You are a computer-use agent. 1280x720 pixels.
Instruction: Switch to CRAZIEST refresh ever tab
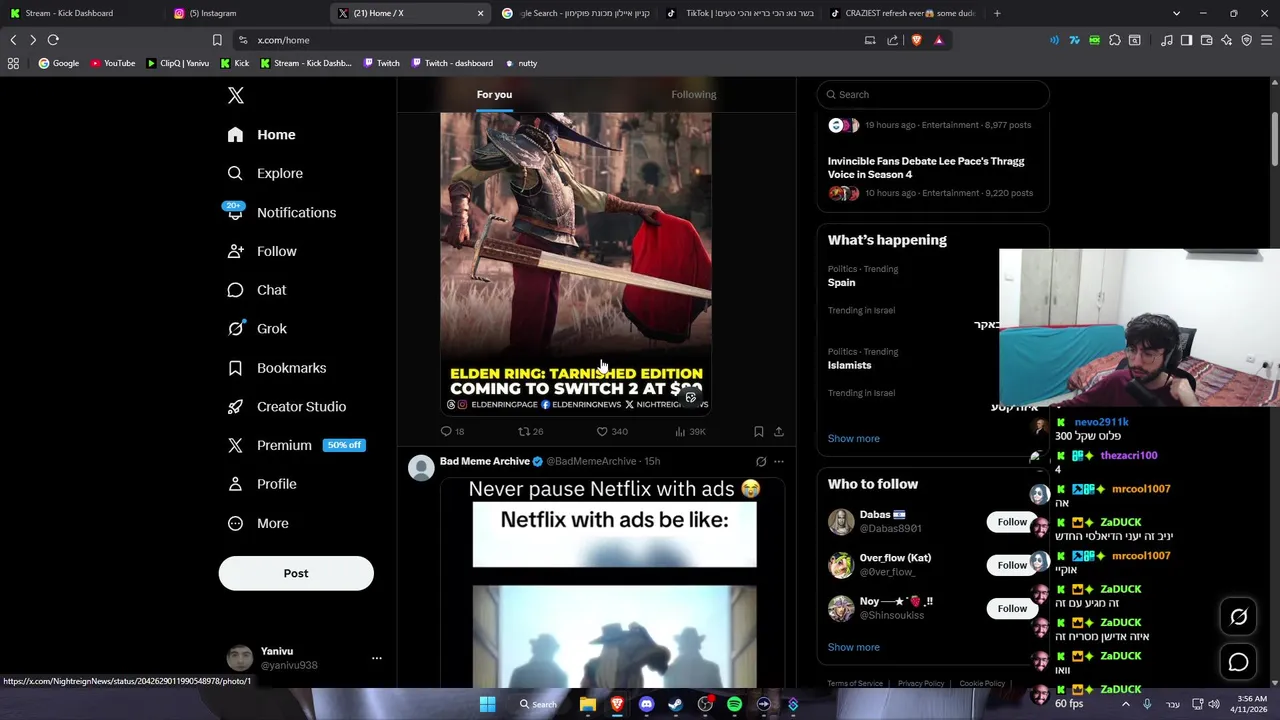[905, 13]
